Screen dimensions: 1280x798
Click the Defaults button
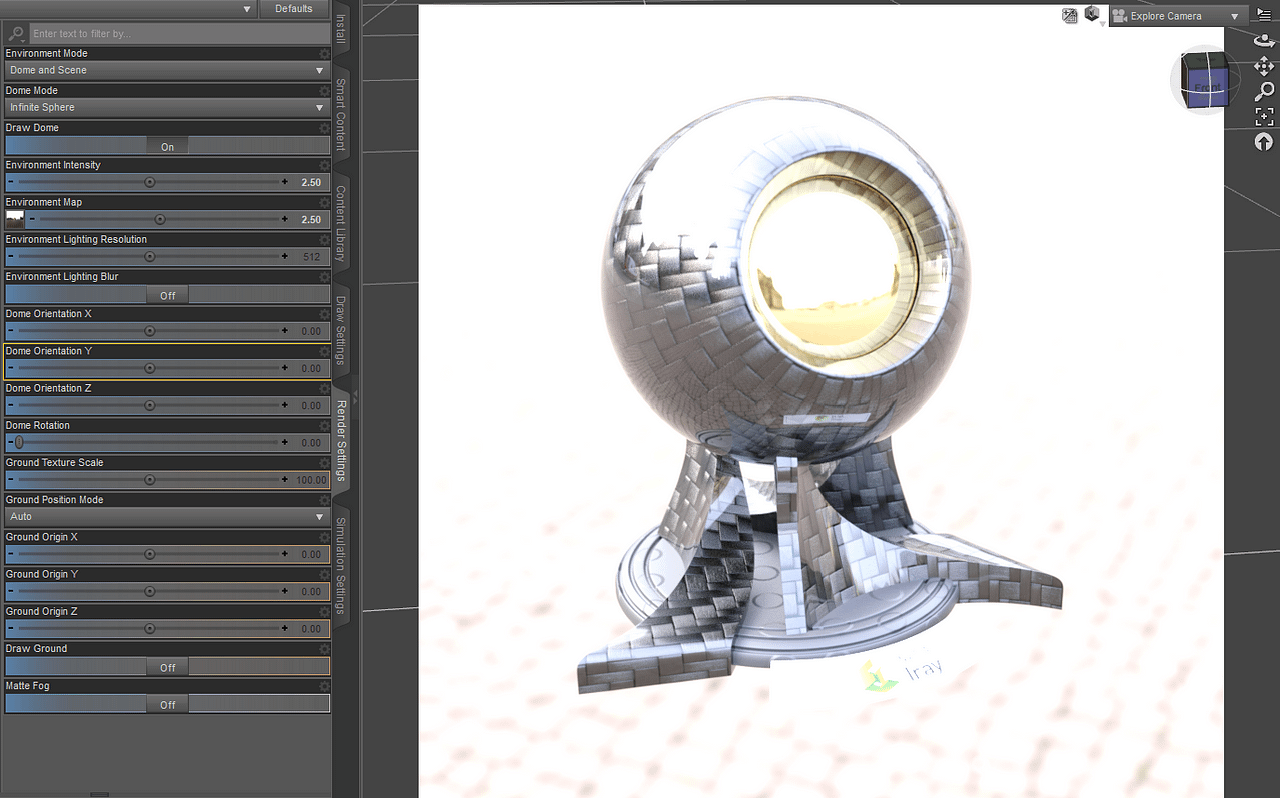pos(294,9)
